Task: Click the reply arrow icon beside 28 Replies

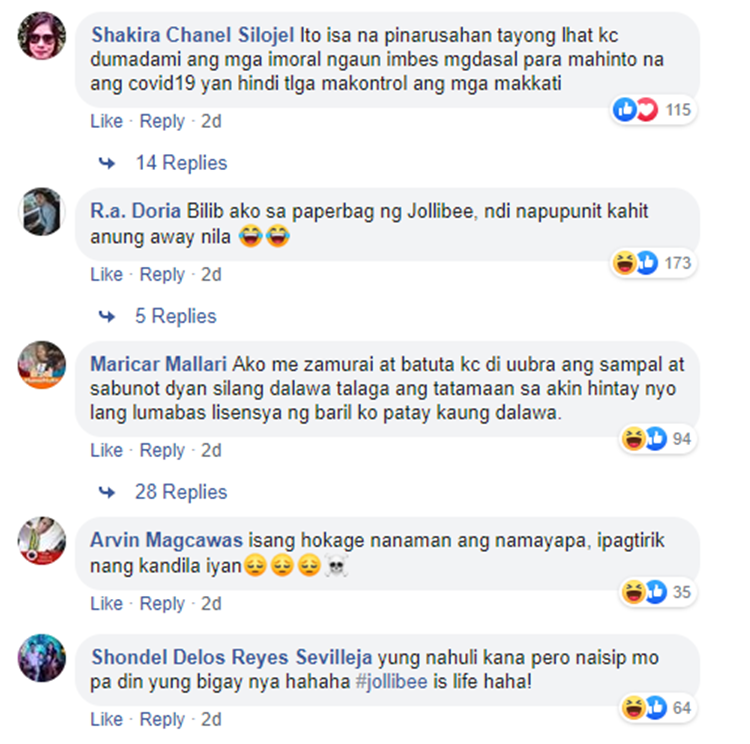Action: click(107, 492)
